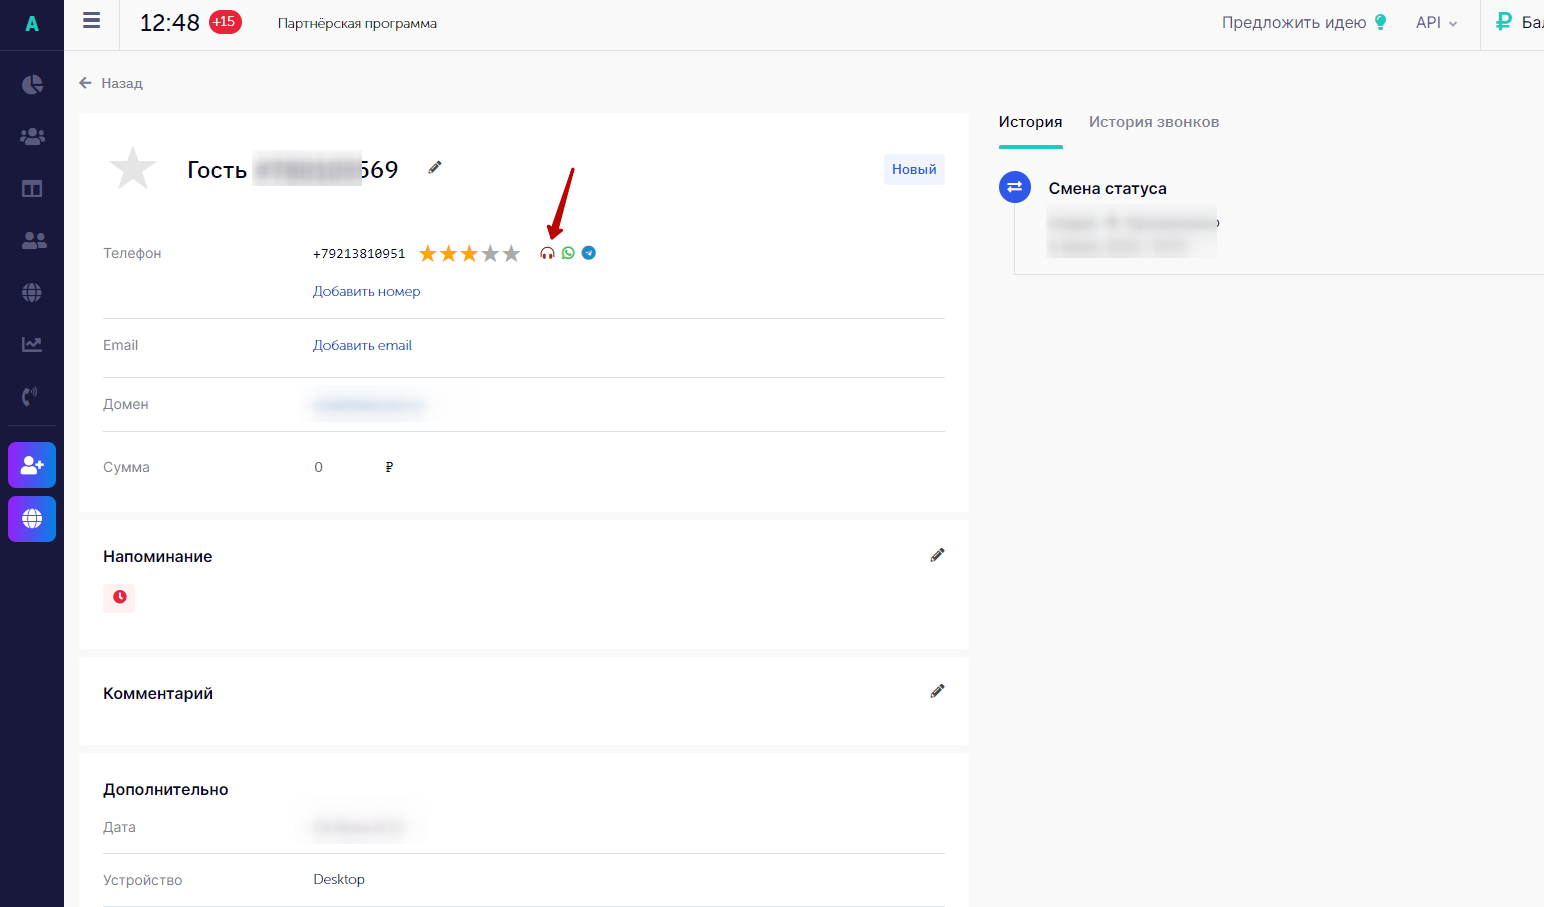Open the pie chart dashboard sidebar icon
The image size is (1544, 907).
pos(32,84)
